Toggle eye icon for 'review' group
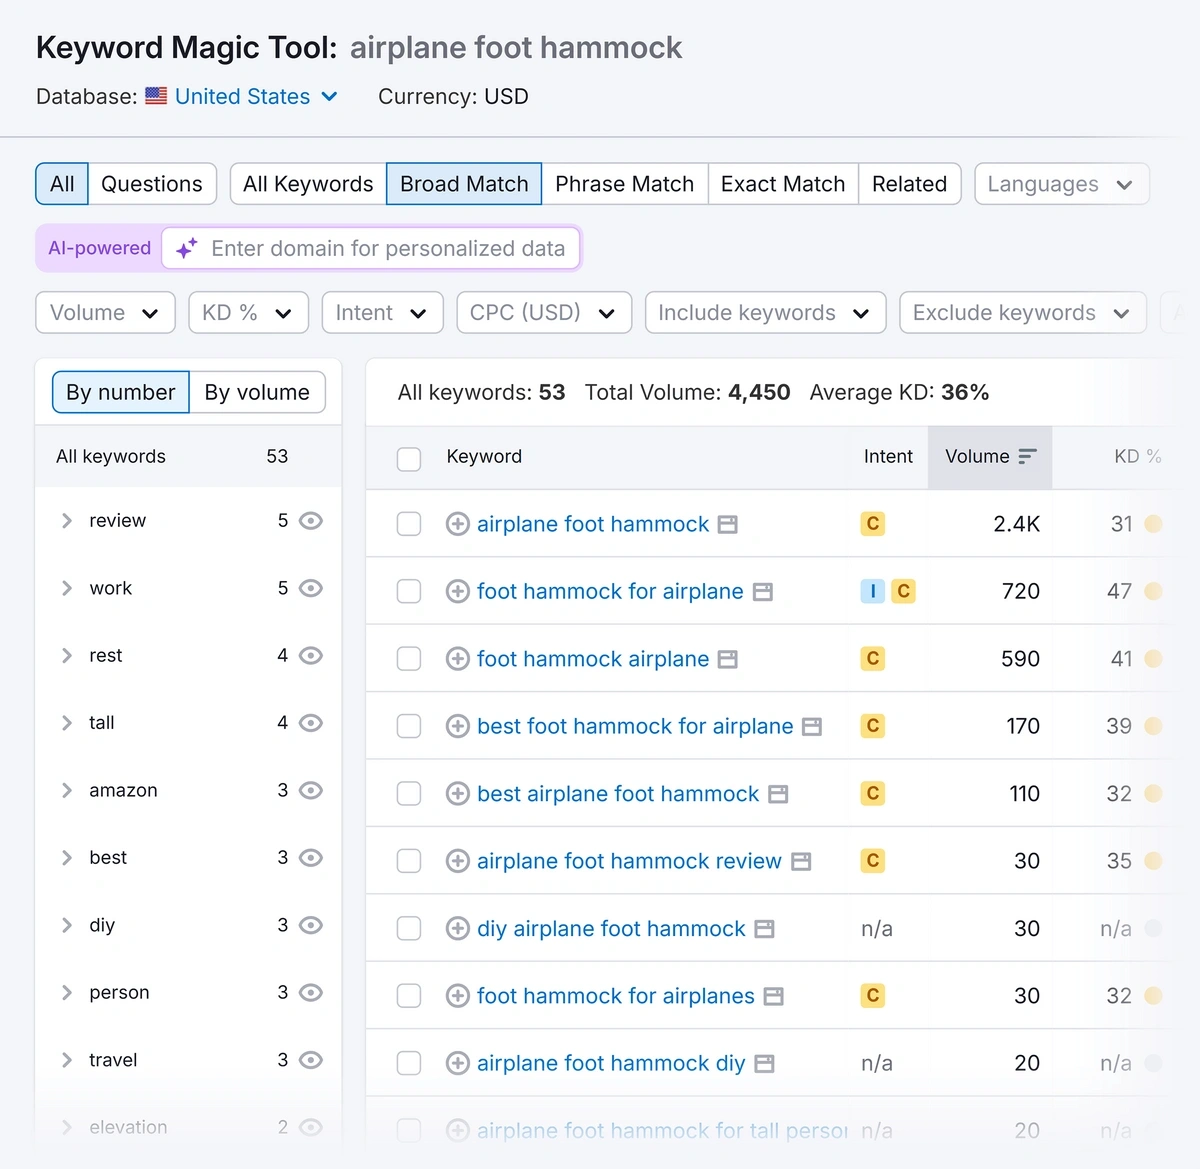 point(311,521)
